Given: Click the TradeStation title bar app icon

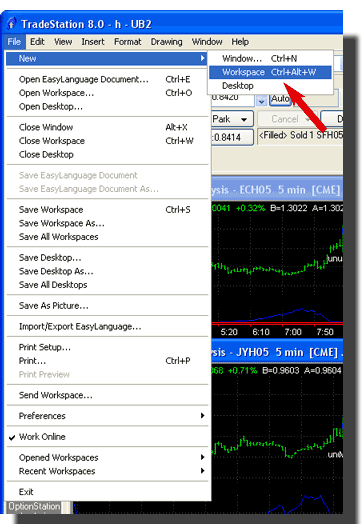Looking at the screenshot, I should tap(11, 24).
